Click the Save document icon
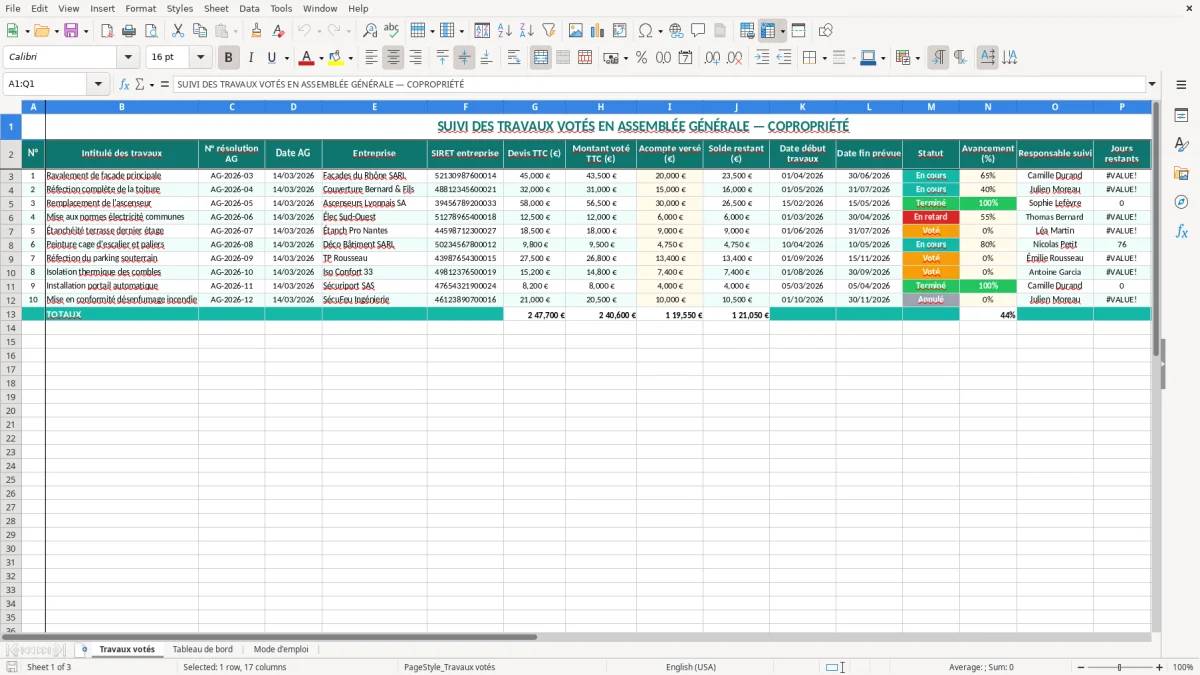The image size is (1200, 675). 71,31
